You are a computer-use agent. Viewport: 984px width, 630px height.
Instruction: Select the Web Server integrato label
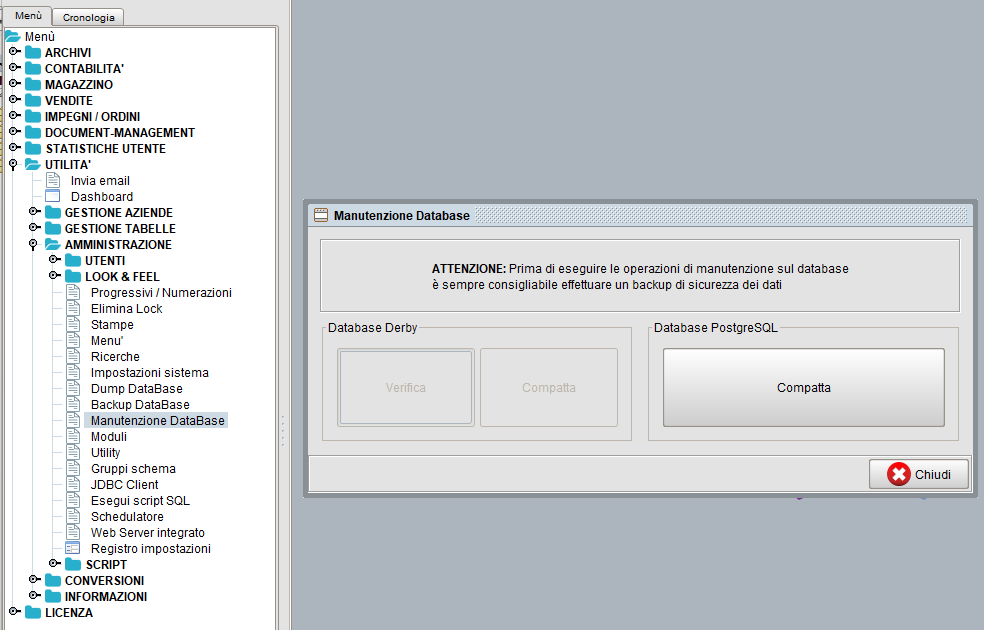coord(147,533)
